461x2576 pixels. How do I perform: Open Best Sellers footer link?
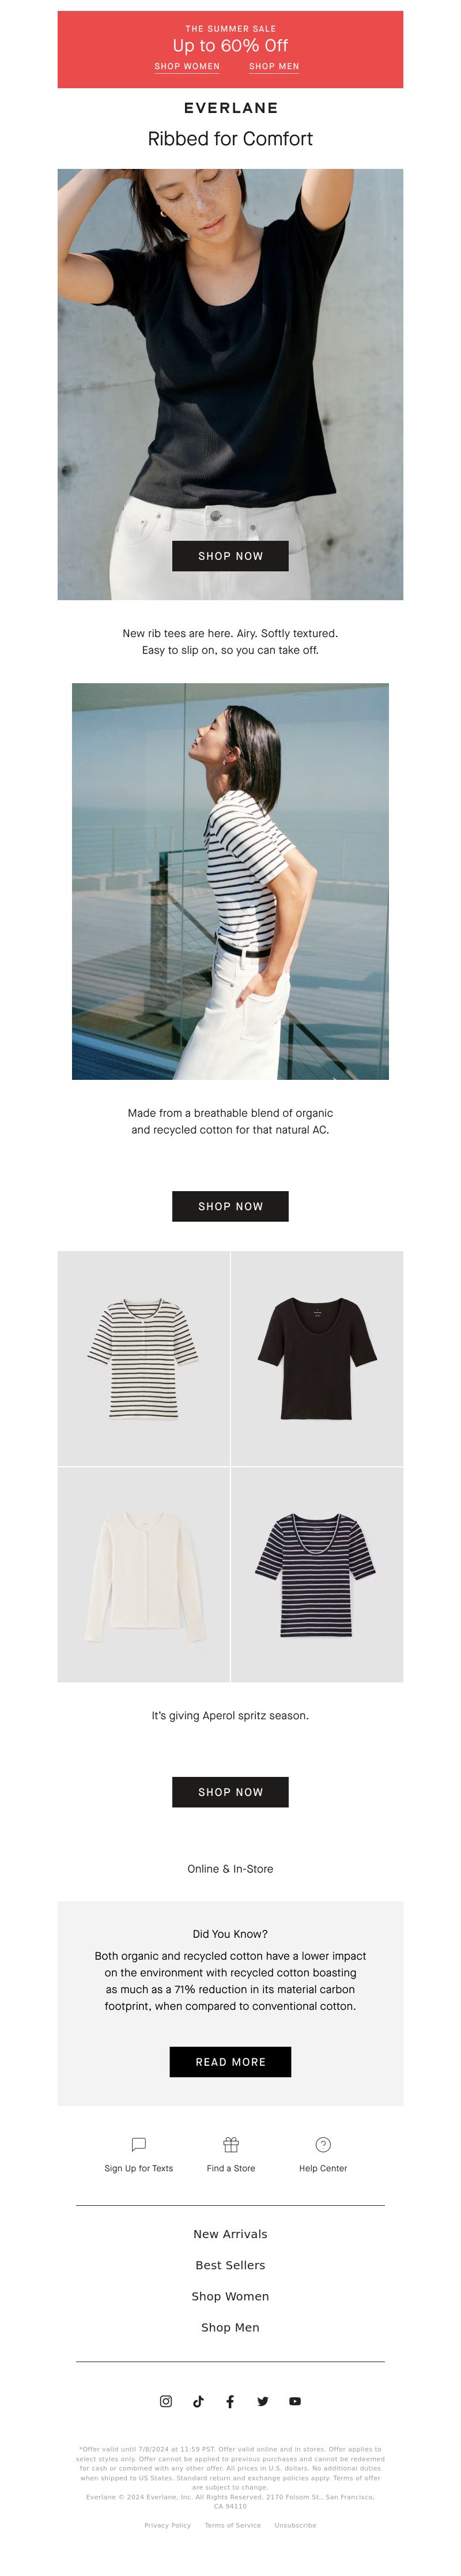pos(230,2264)
